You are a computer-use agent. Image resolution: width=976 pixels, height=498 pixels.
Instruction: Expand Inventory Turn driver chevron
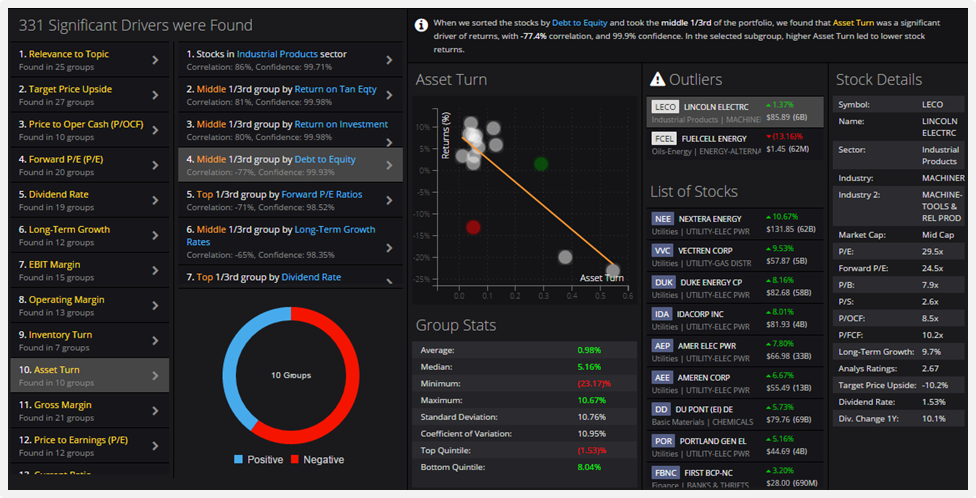pyautogui.click(x=155, y=341)
